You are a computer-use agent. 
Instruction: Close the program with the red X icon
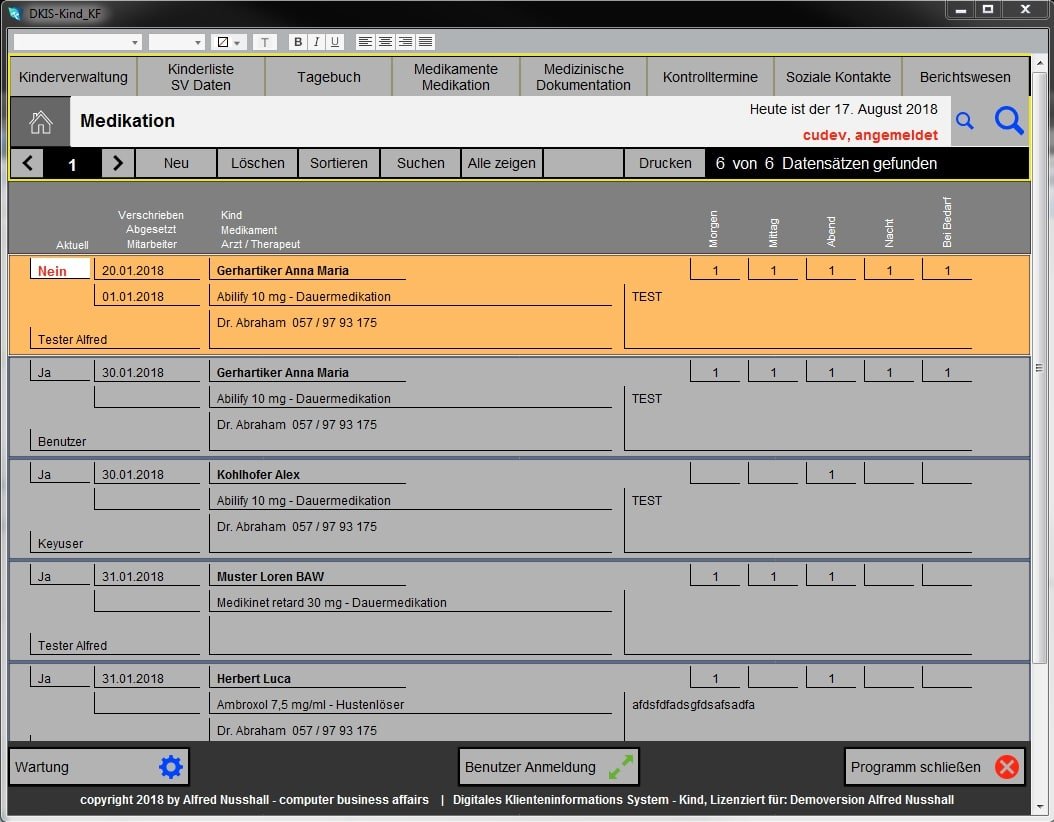click(1007, 767)
